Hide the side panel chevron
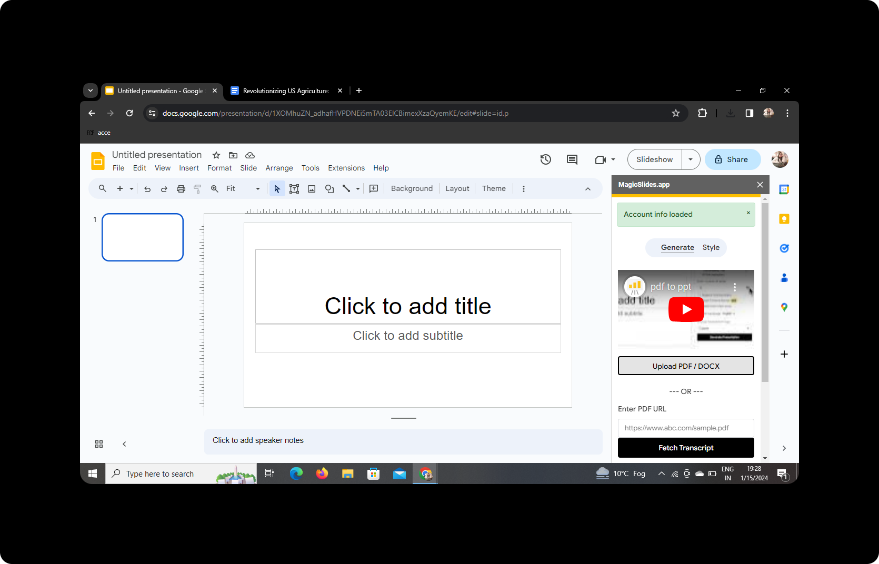The height and width of the screenshot is (564, 879). tap(784, 449)
